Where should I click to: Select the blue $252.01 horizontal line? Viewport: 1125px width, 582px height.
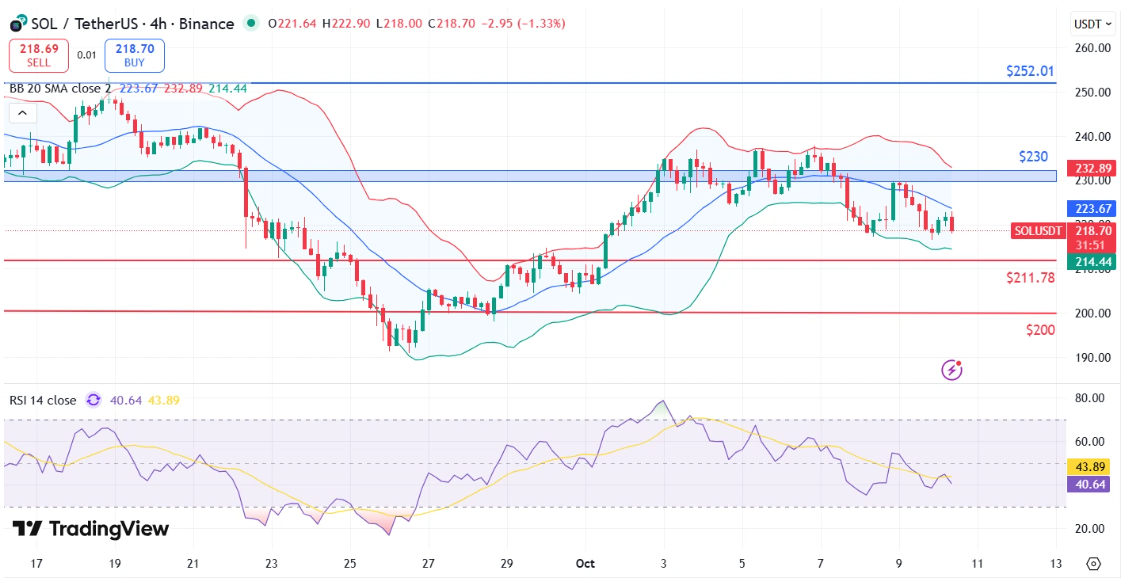point(500,83)
